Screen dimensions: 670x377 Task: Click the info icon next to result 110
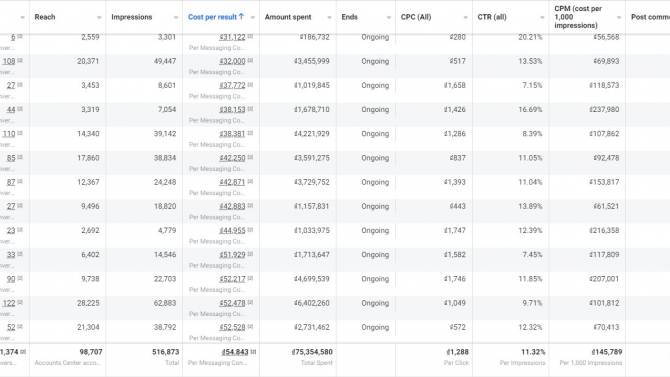pos(20,133)
